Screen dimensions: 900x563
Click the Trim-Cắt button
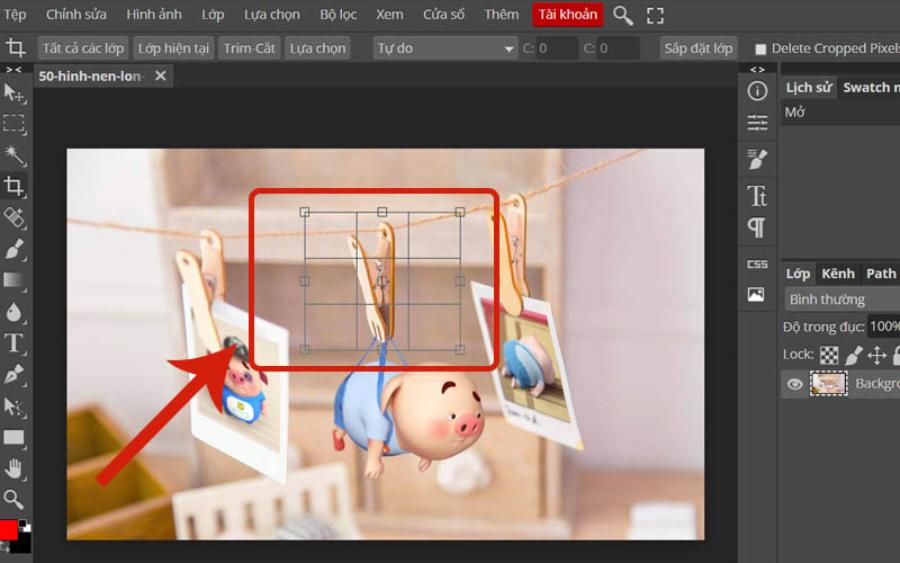click(x=250, y=48)
